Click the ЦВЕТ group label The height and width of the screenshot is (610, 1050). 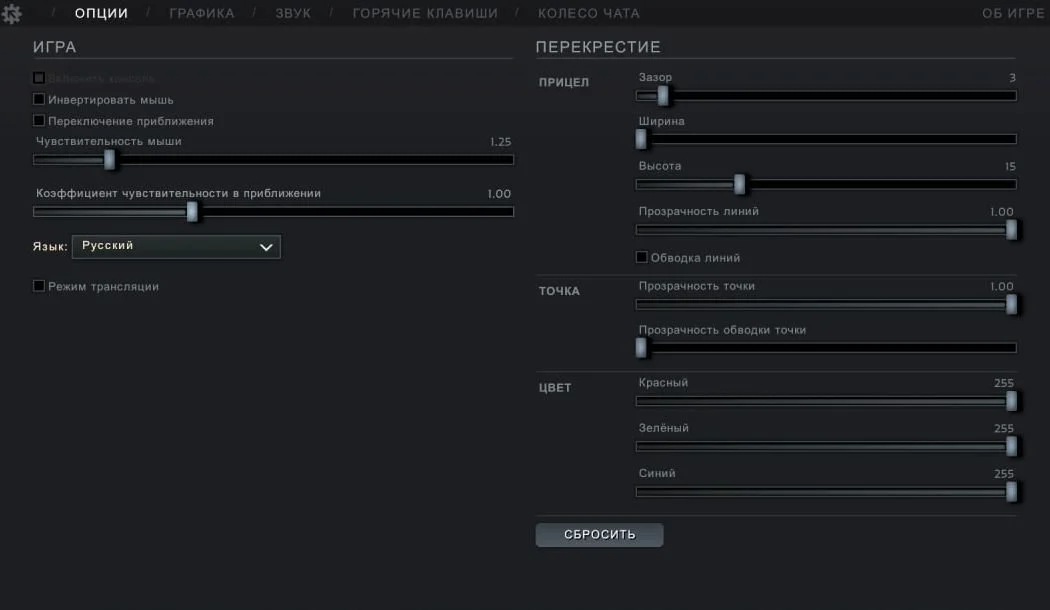[x=555, y=388]
